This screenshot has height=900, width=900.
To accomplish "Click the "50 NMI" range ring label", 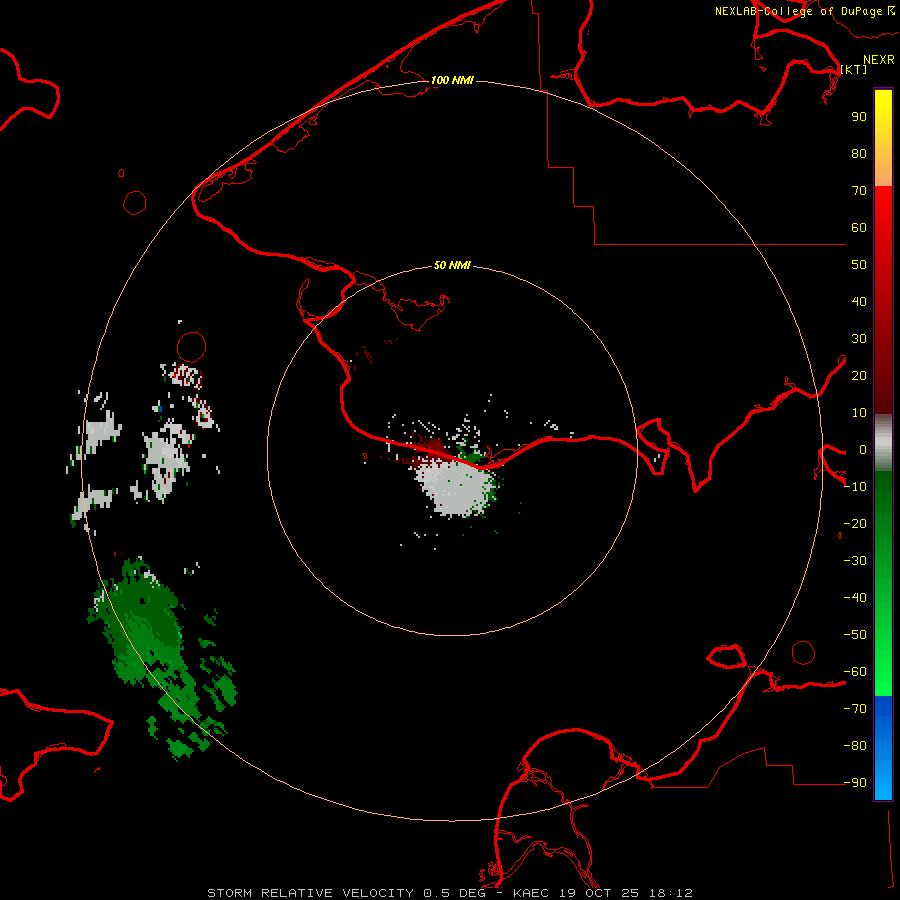I will click(452, 265).
